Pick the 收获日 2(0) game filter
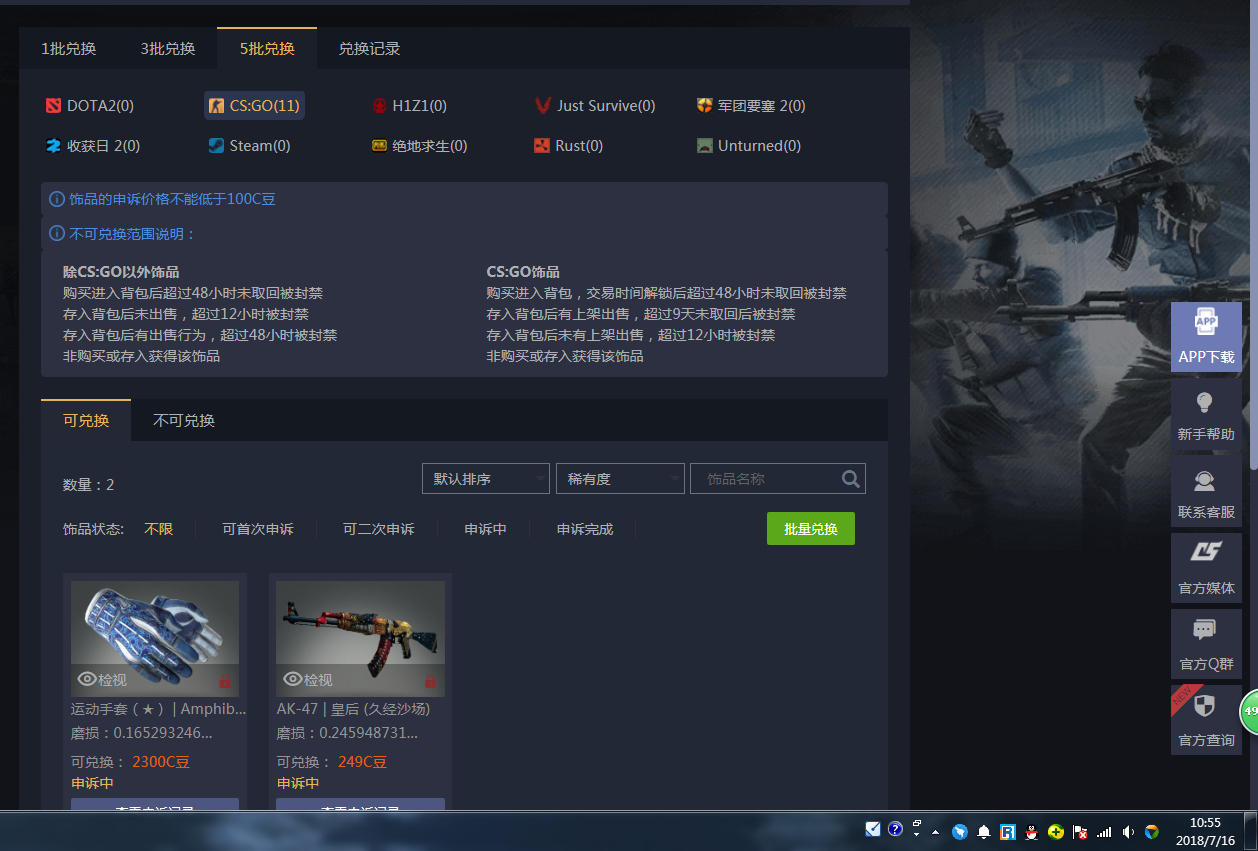Viewport: 1258px width, 851px height. [92, 146]
